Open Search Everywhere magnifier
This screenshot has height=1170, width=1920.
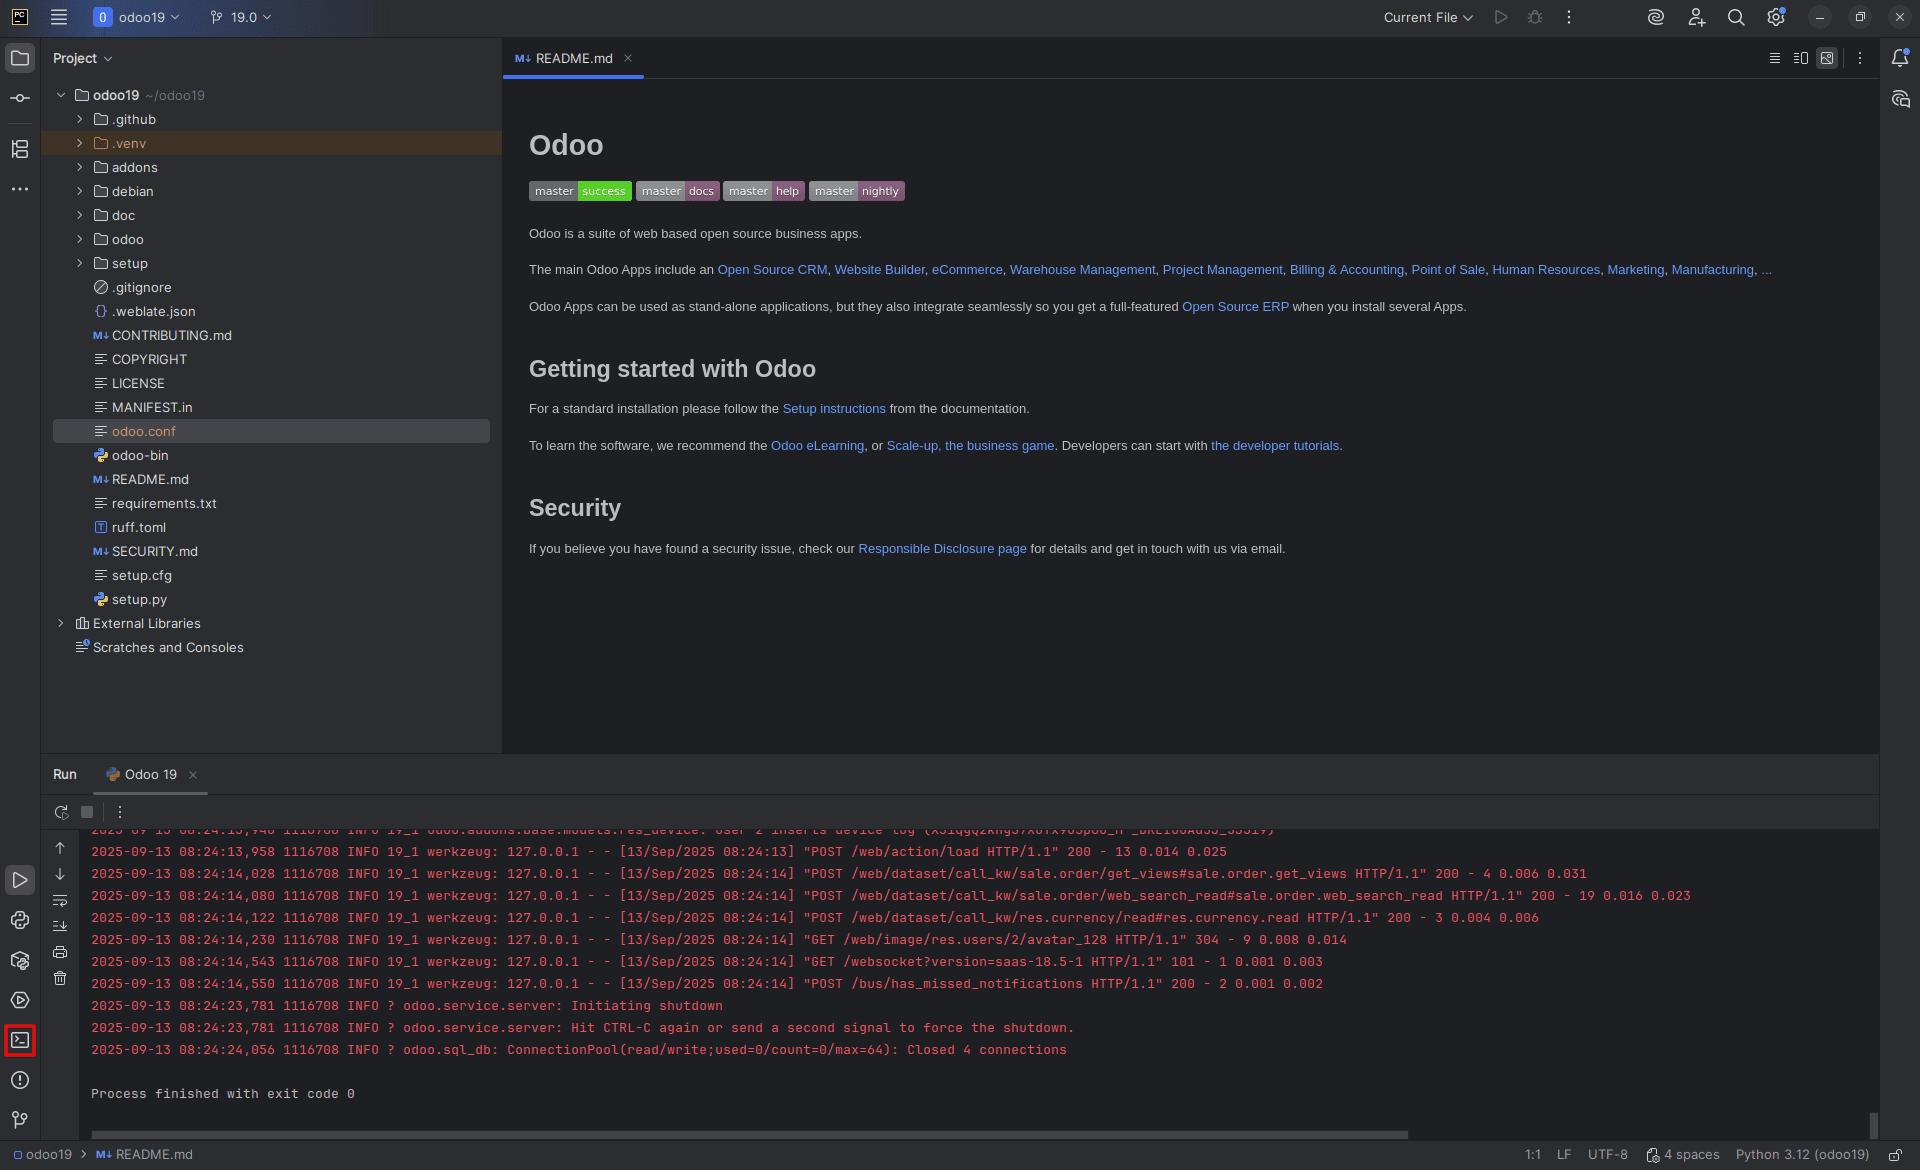pyautogui.click(x=1736, y=17)
